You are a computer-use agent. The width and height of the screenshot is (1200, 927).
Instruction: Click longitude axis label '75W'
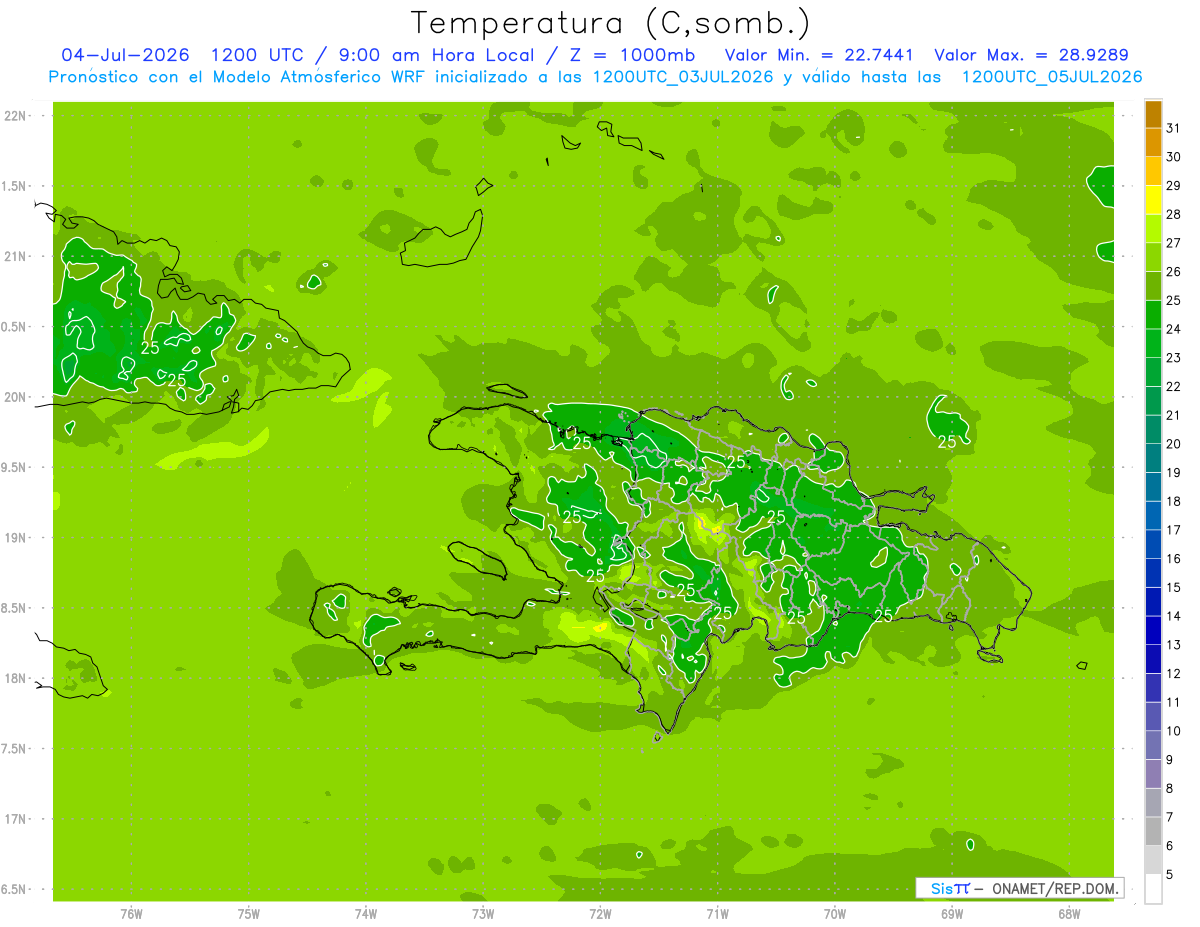(249, 913)
